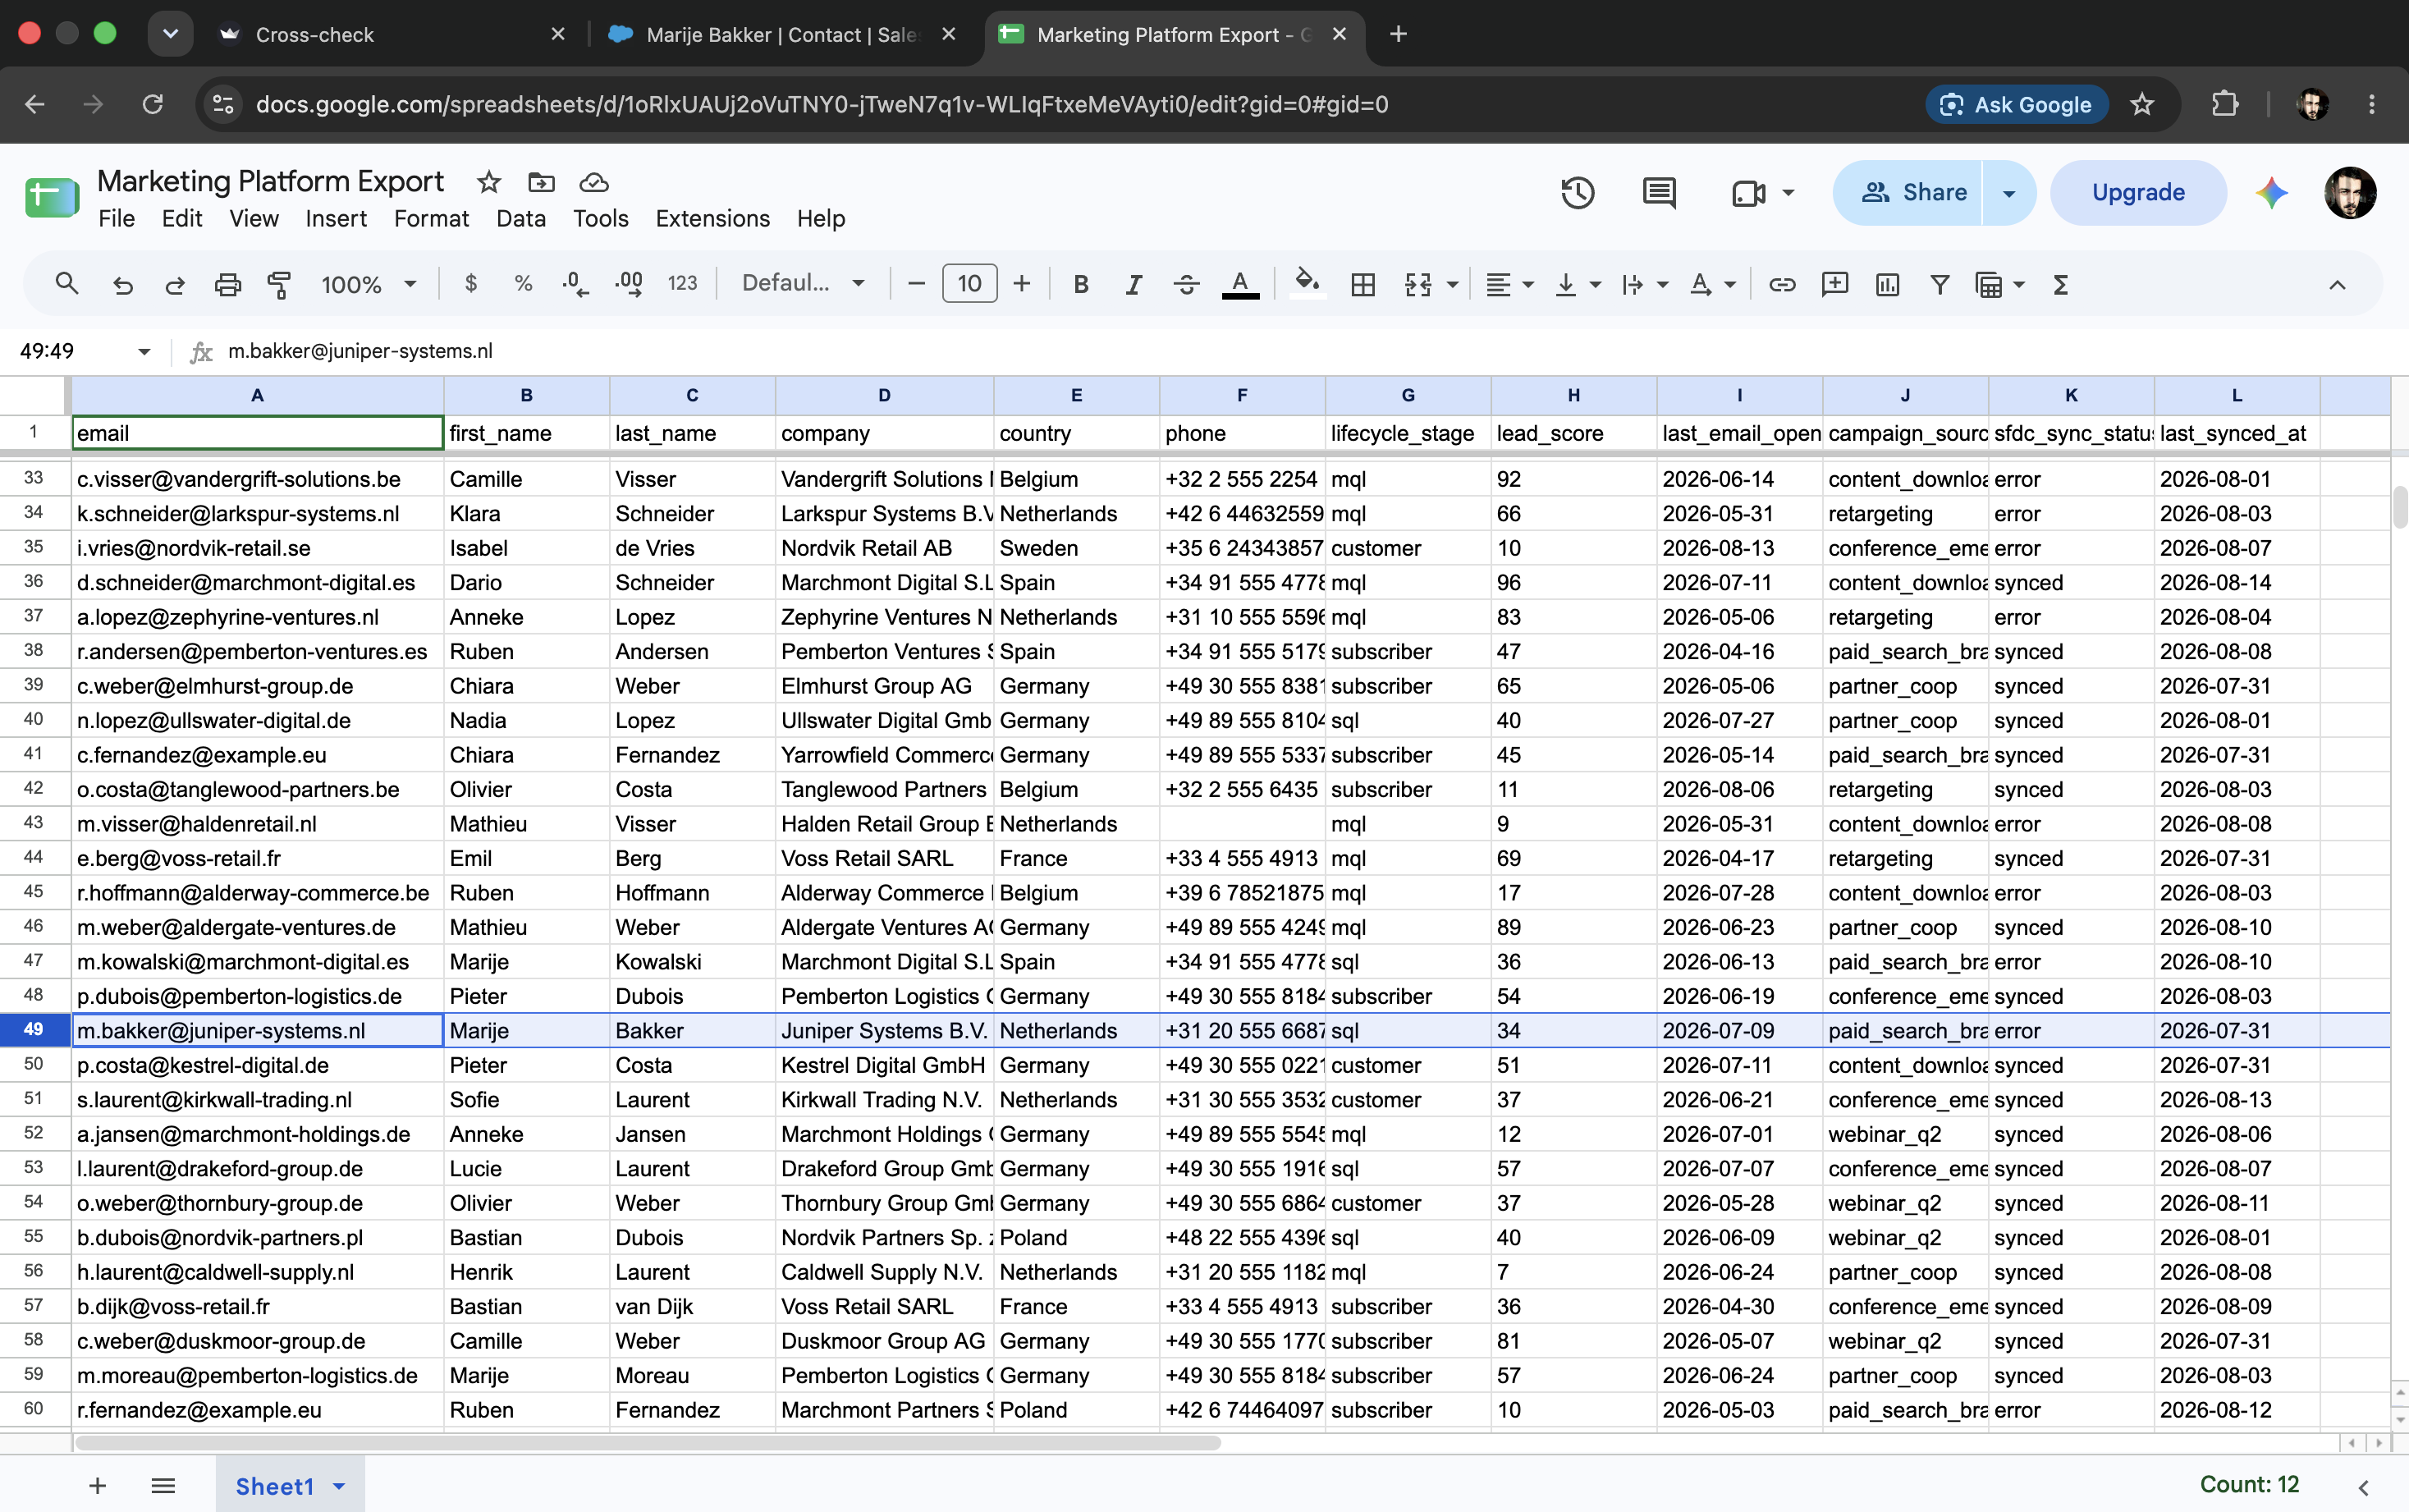
Task: Click the Name box showing 49:49
Action: click(x=85, y=351)
